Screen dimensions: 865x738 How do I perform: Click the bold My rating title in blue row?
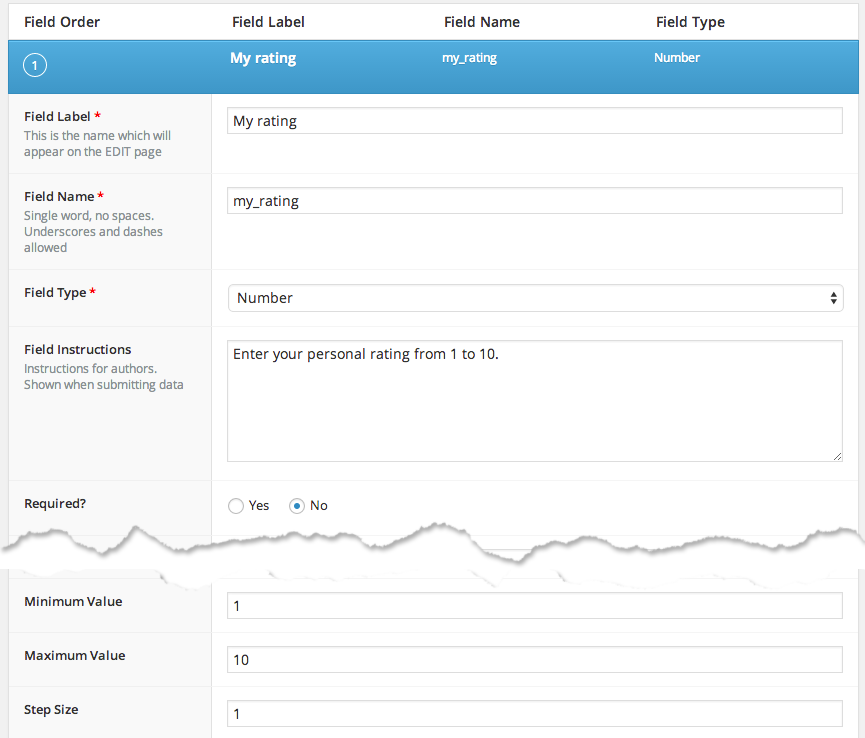point(263,58)
